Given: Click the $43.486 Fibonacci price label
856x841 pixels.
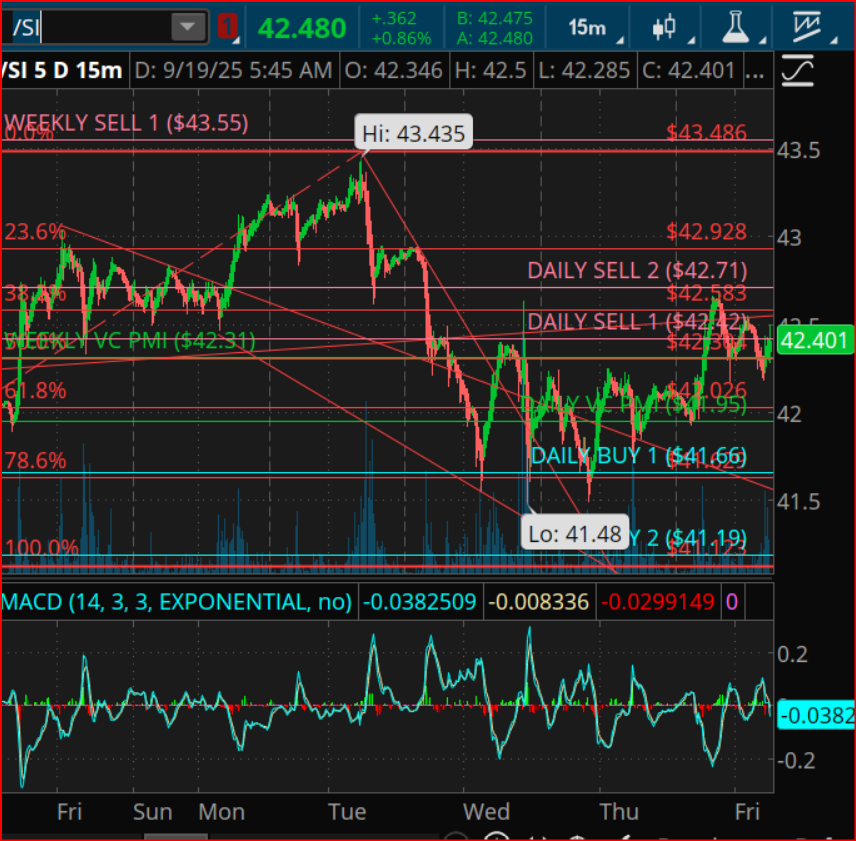Looking at the screenshot, I should pos(706,132).
